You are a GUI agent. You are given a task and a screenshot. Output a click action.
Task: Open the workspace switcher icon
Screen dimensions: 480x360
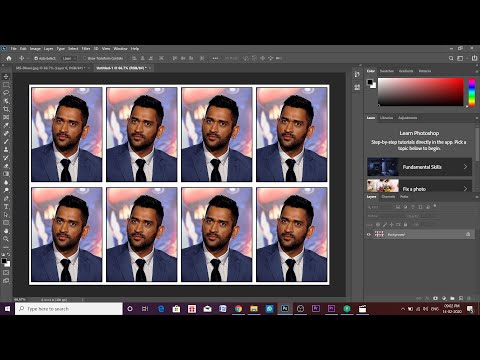click(x=460, y=58)
